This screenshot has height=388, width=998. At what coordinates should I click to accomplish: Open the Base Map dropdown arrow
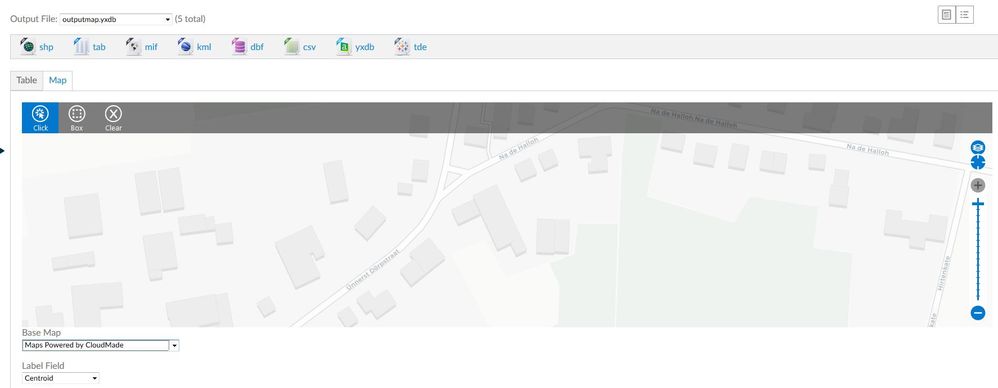click(x=175, y=345)
